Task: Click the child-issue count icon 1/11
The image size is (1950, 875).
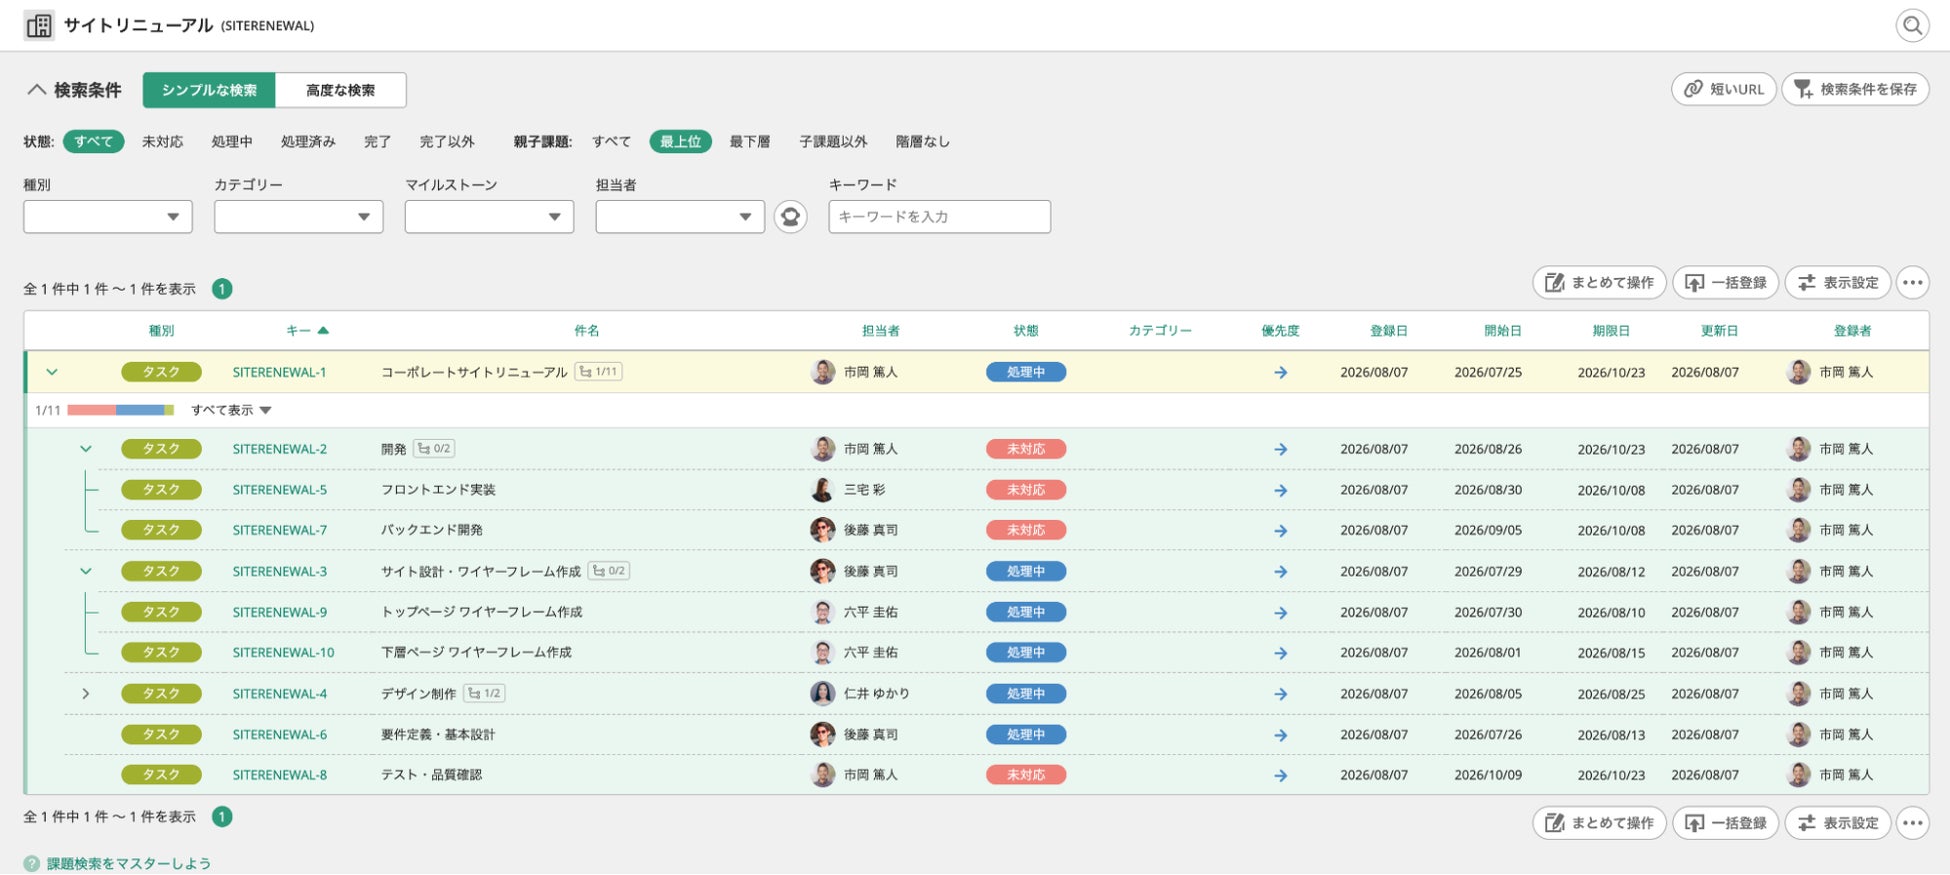Action: 599,372
